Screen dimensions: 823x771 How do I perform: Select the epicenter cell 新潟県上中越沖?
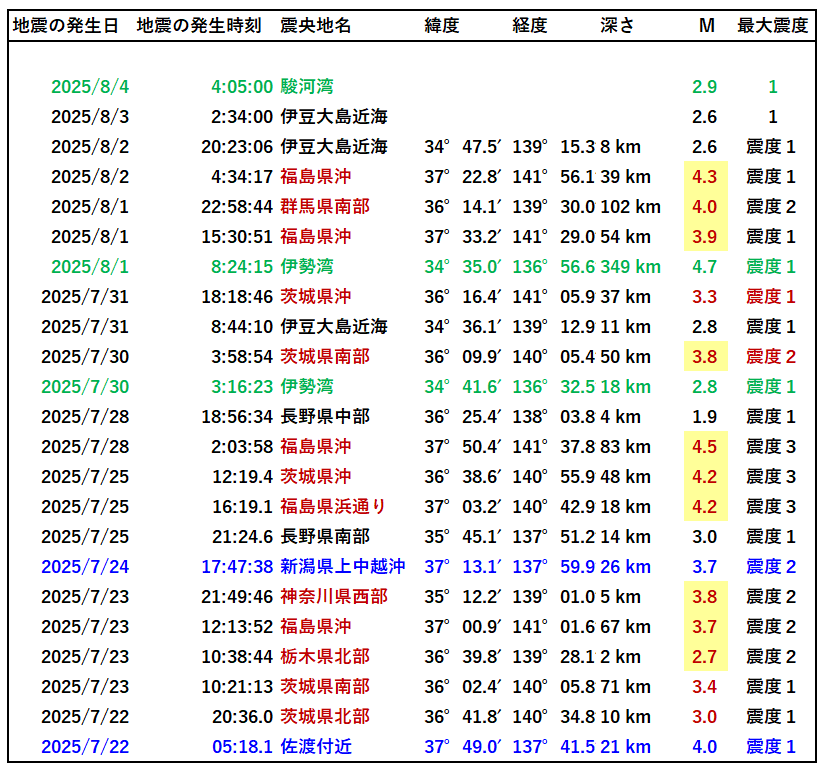tap(343, 566)
